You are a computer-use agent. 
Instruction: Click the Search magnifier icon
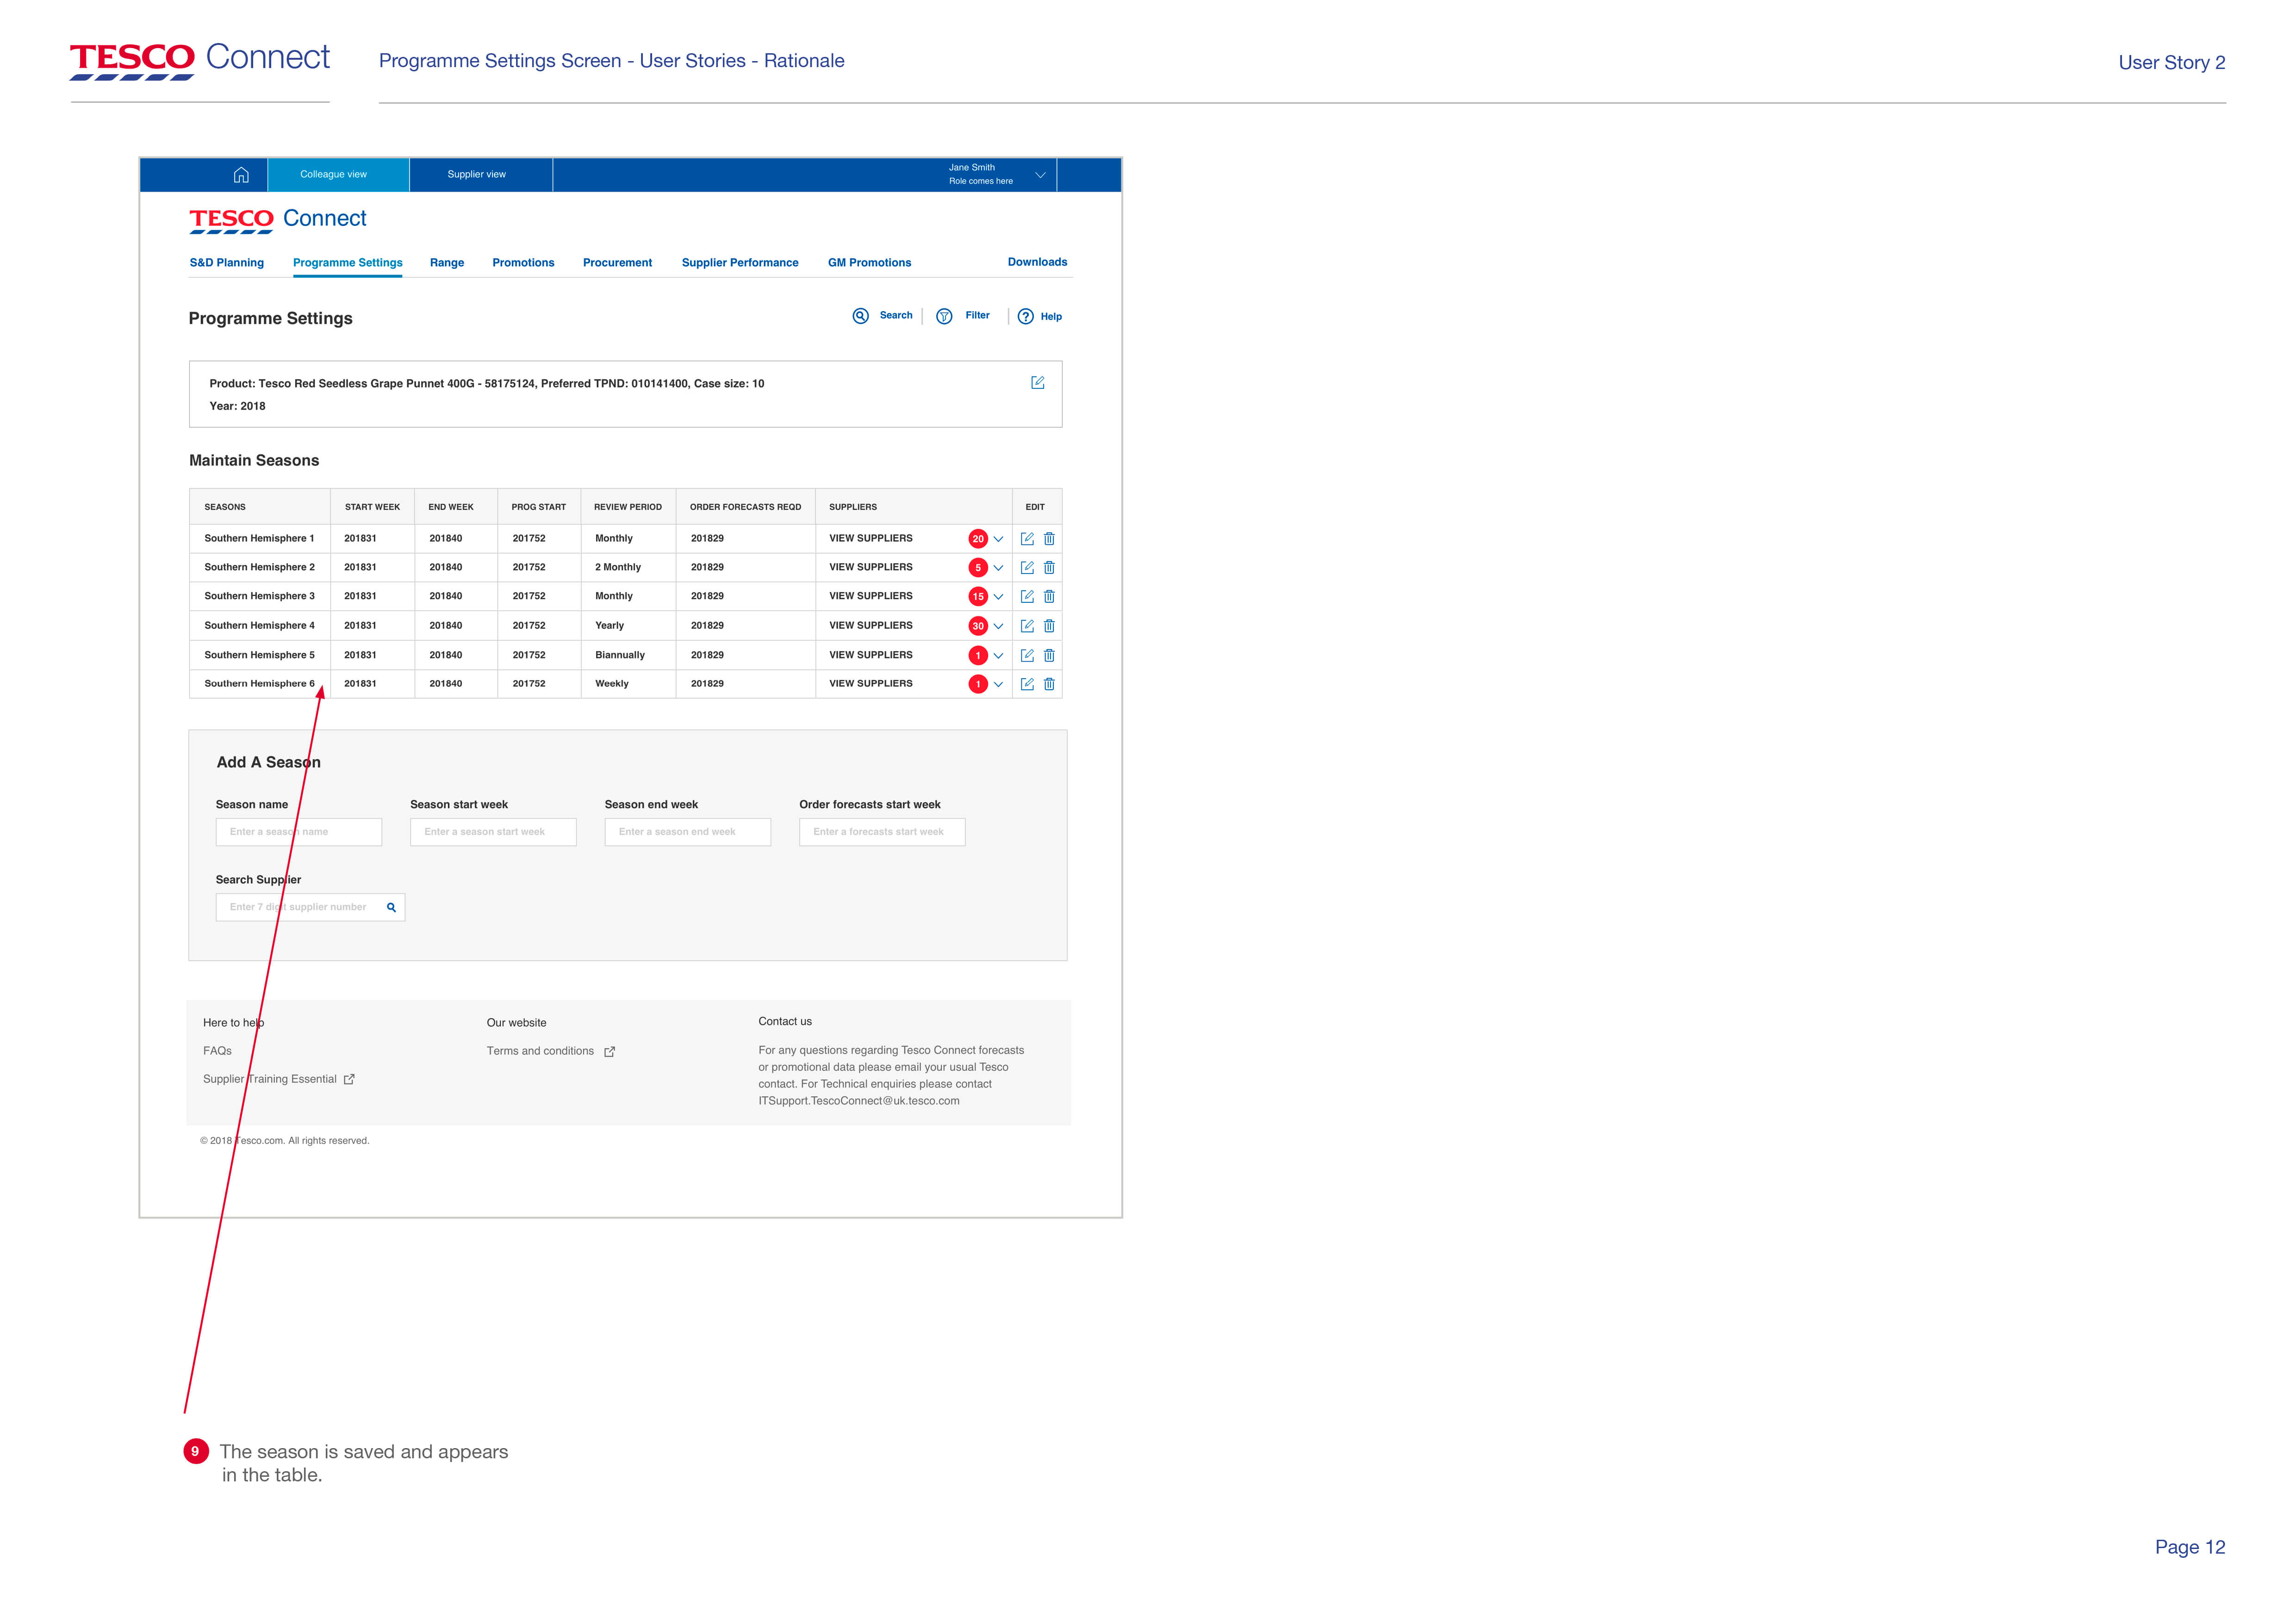point(860,316)
